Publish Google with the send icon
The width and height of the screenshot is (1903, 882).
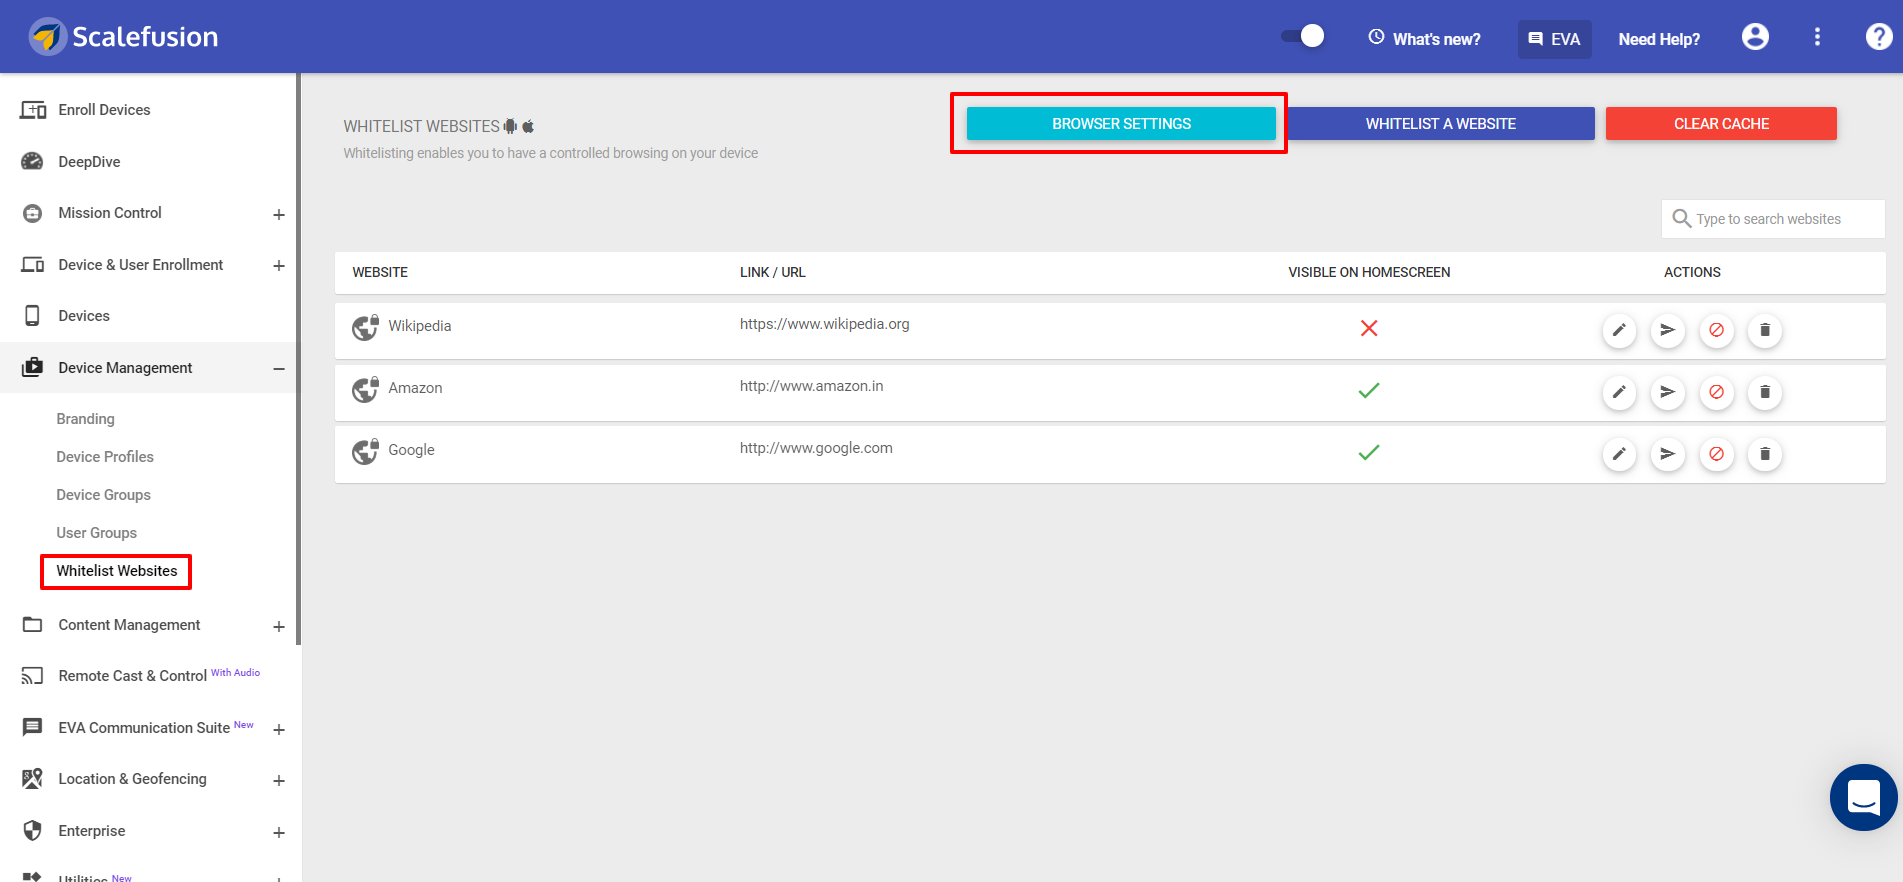point(1667,454)
